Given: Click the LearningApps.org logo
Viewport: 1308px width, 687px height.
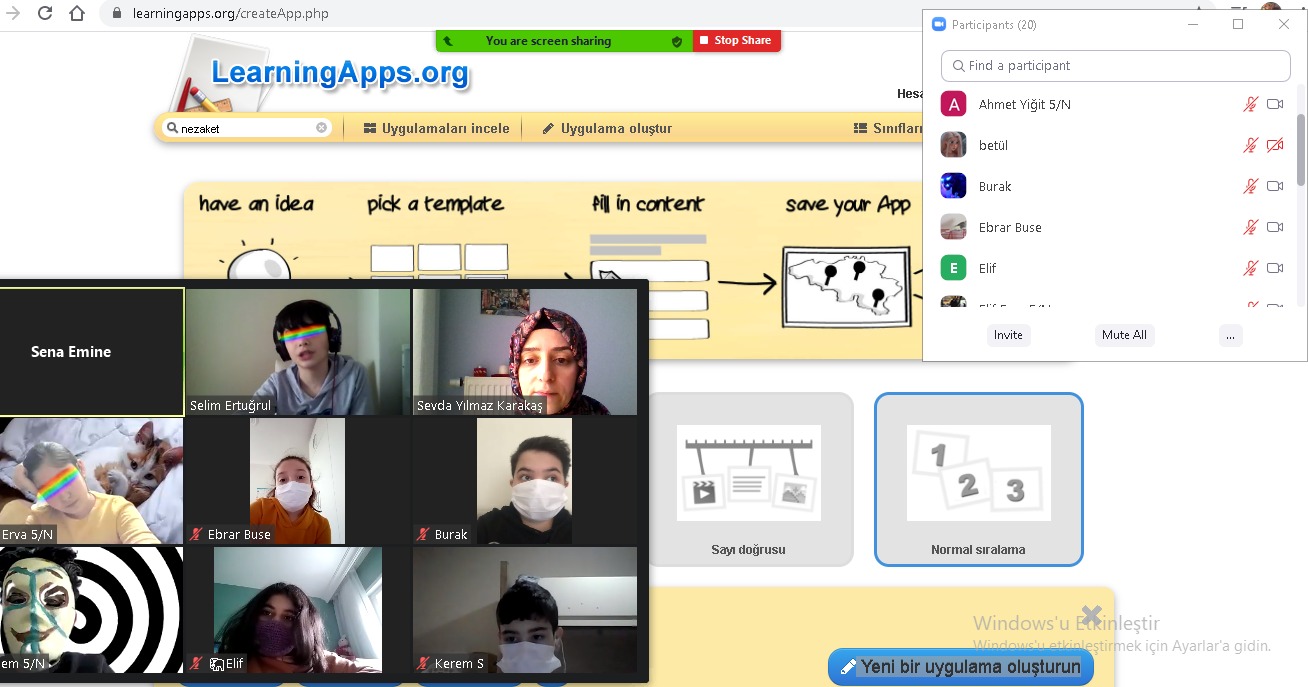Looking at the screenshot, I should point(339,72).
